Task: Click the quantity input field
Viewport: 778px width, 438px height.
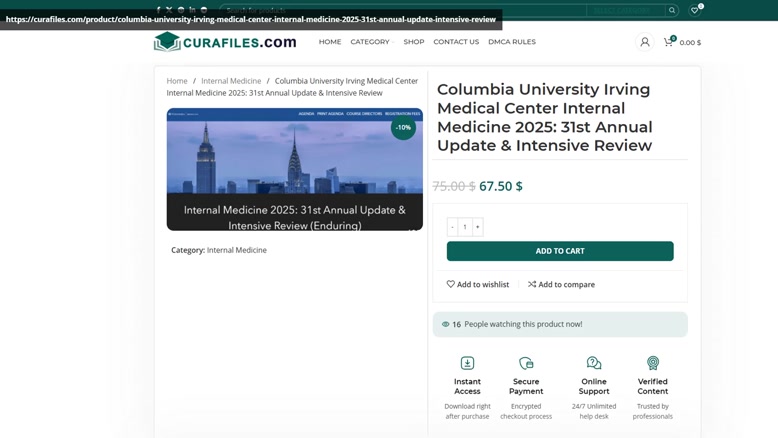Action: 465,227
